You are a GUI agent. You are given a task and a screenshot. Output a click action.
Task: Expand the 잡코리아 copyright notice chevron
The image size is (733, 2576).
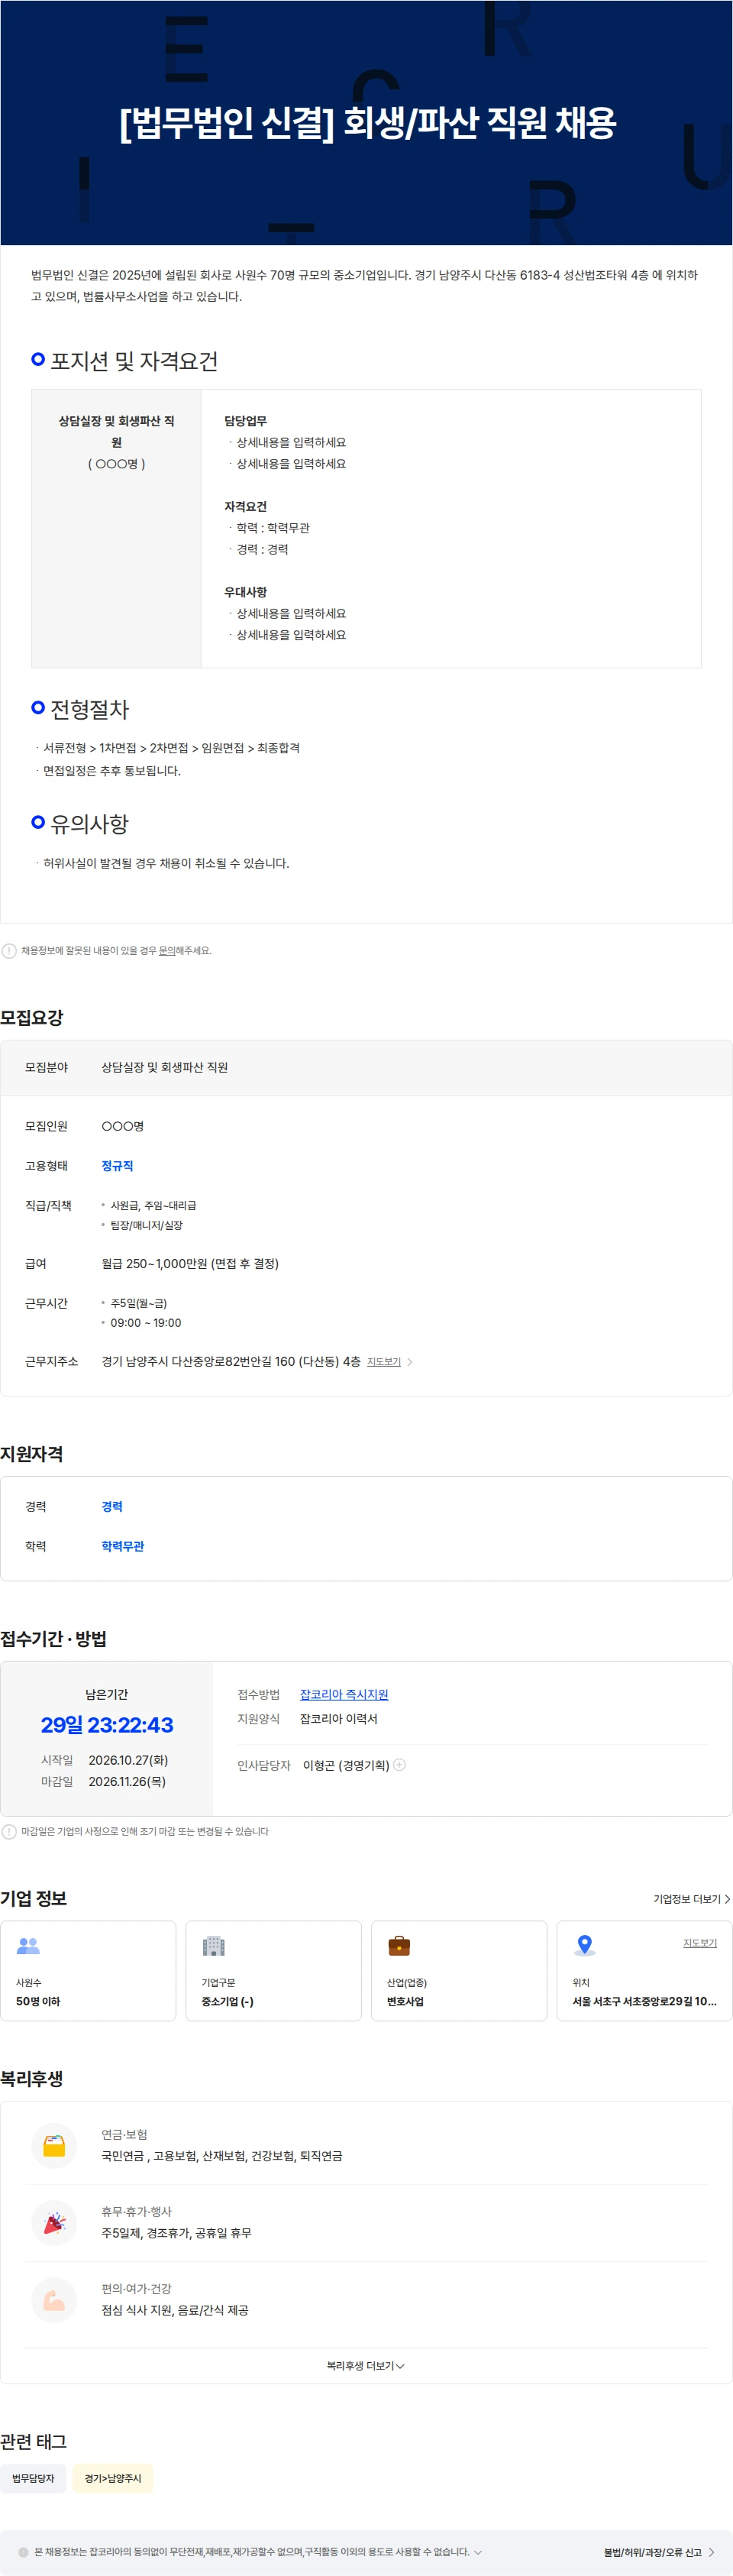tap(478, 2552)
